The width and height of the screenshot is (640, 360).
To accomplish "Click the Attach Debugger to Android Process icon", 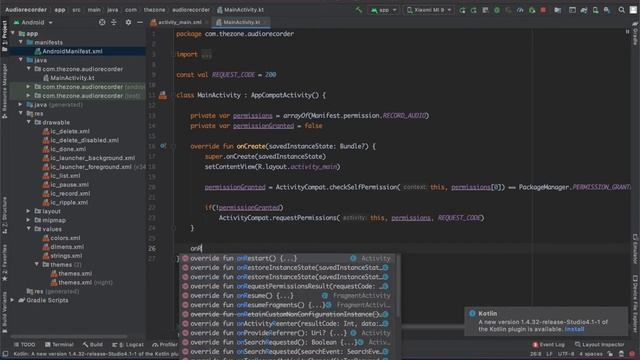I will 532,10.
